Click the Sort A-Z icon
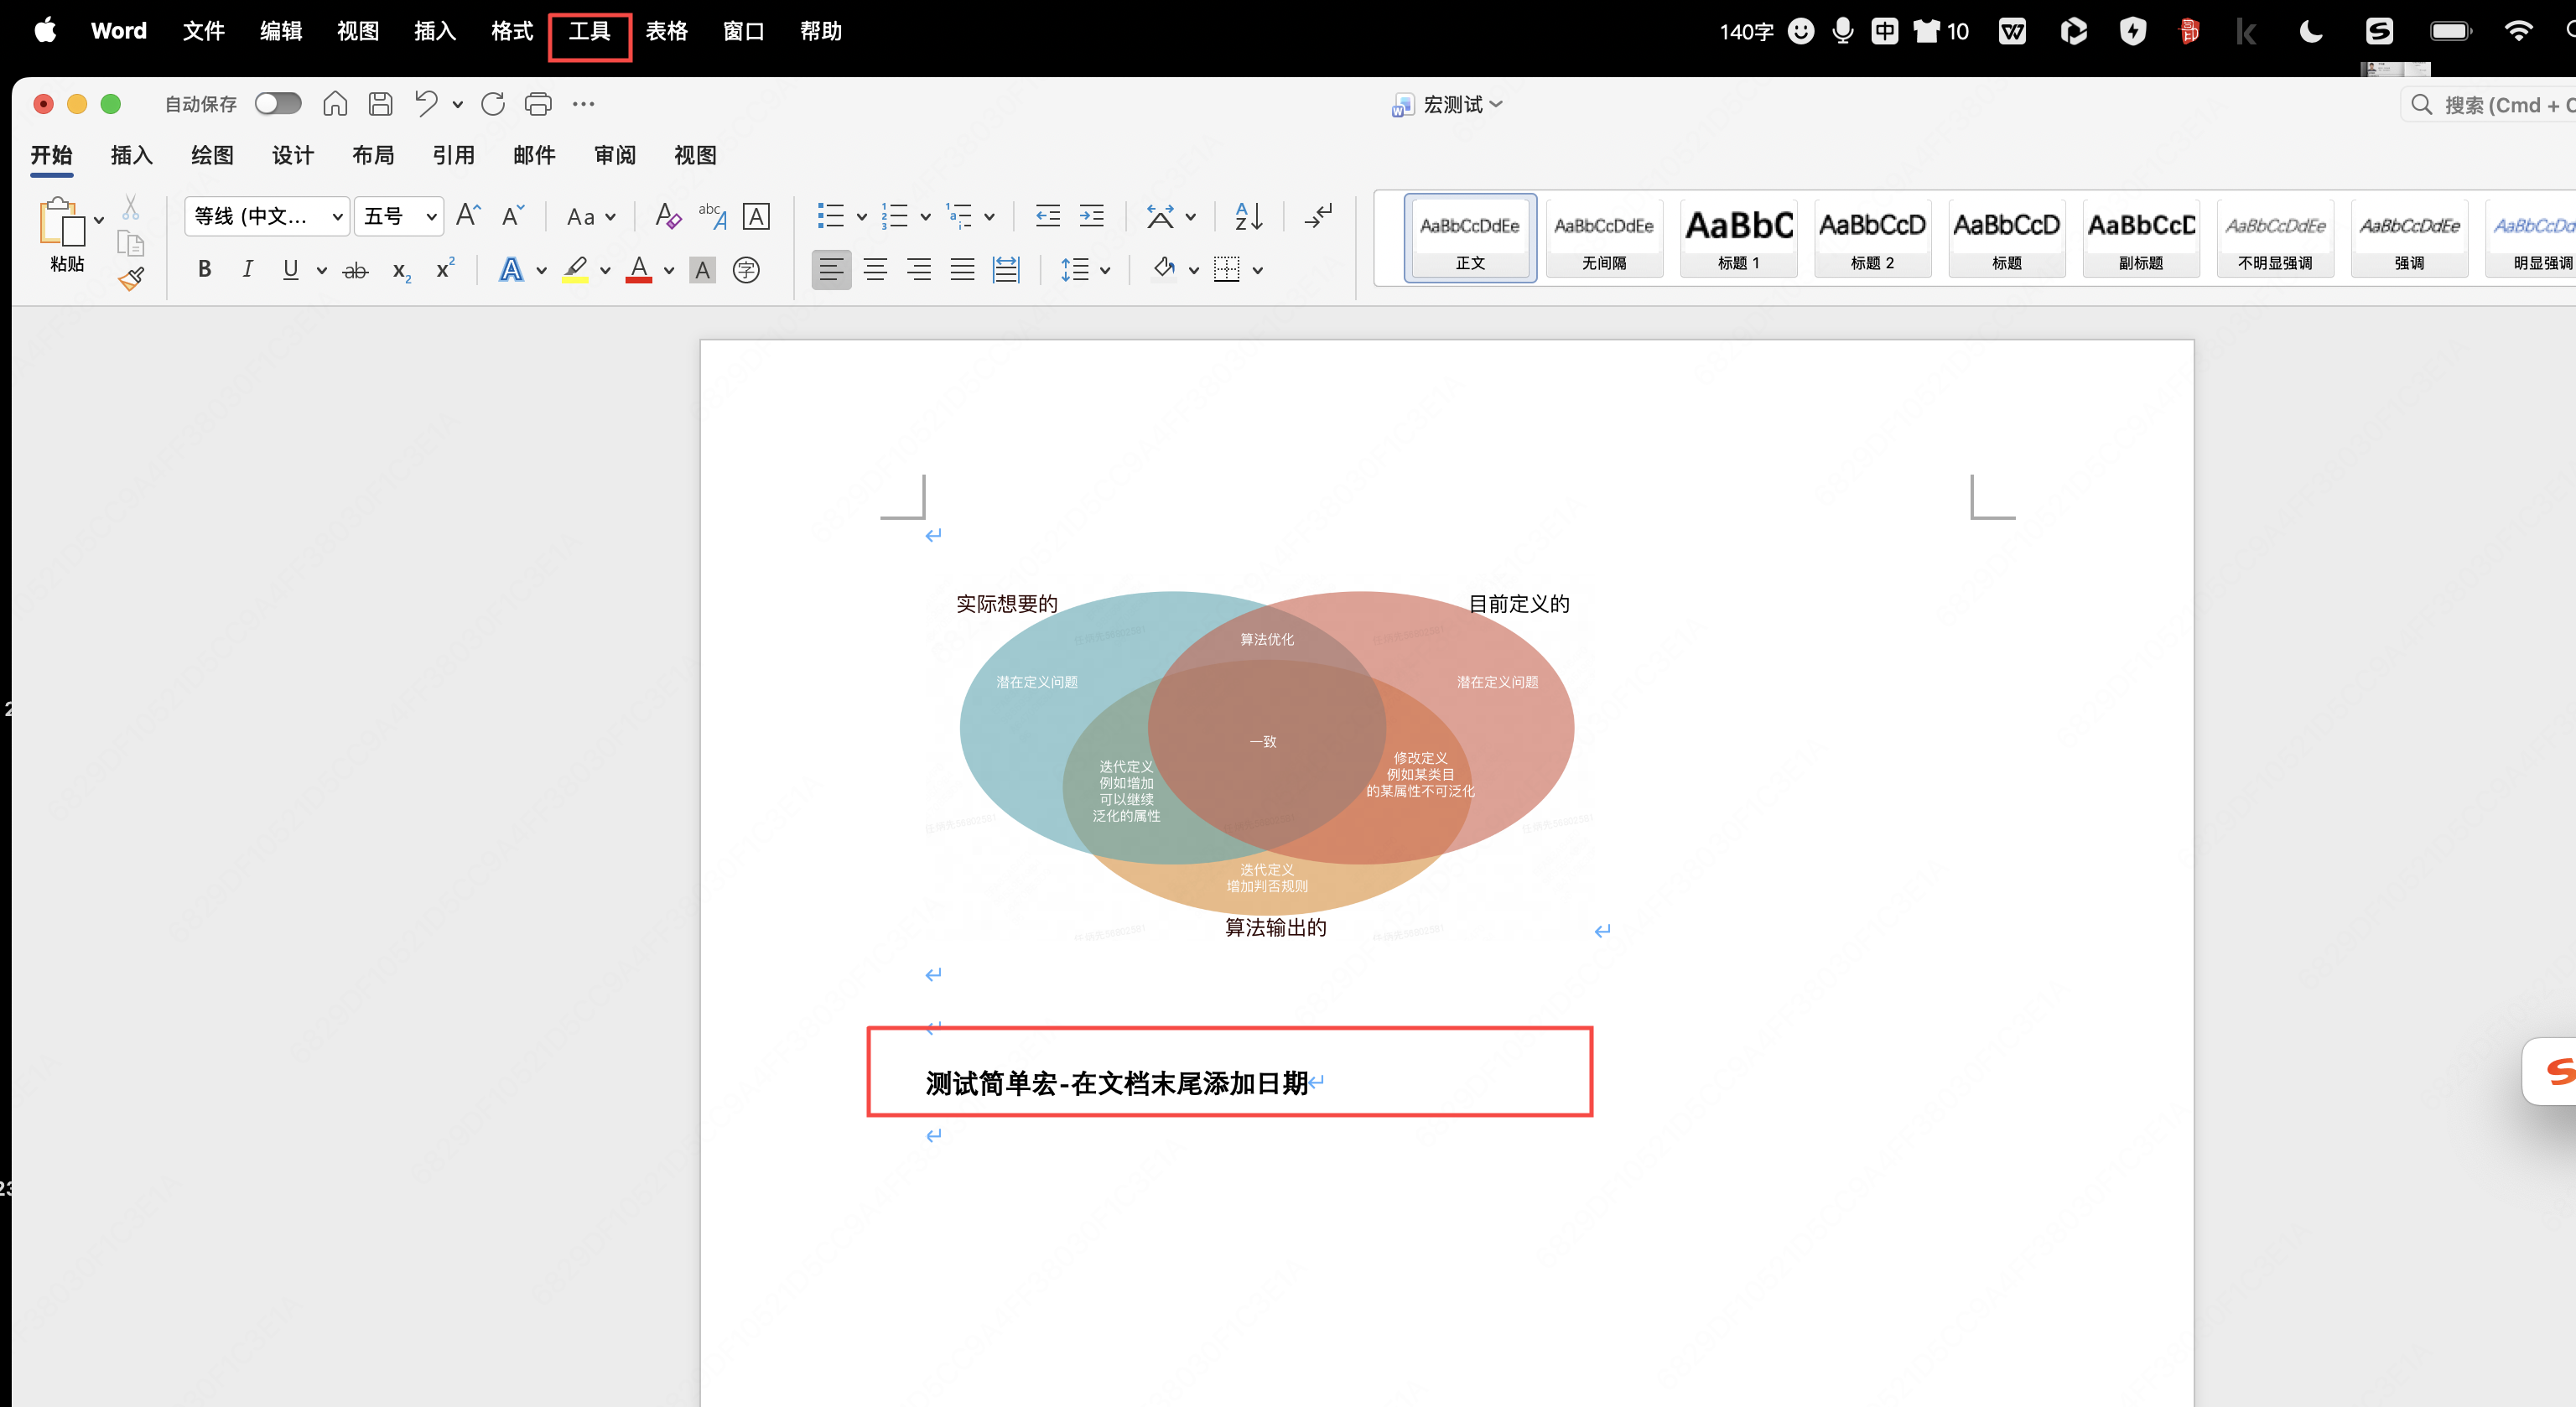The height and width of the screenshot is (1407, 2576). [1248, 216]
